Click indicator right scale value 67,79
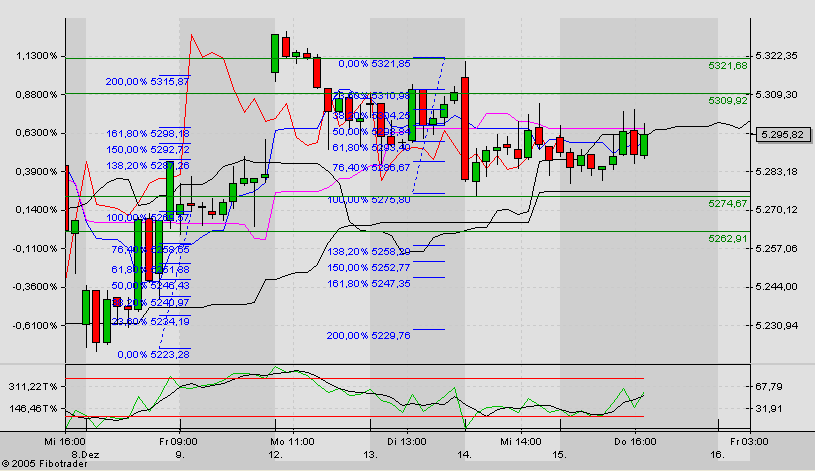 tap(768, 387)
